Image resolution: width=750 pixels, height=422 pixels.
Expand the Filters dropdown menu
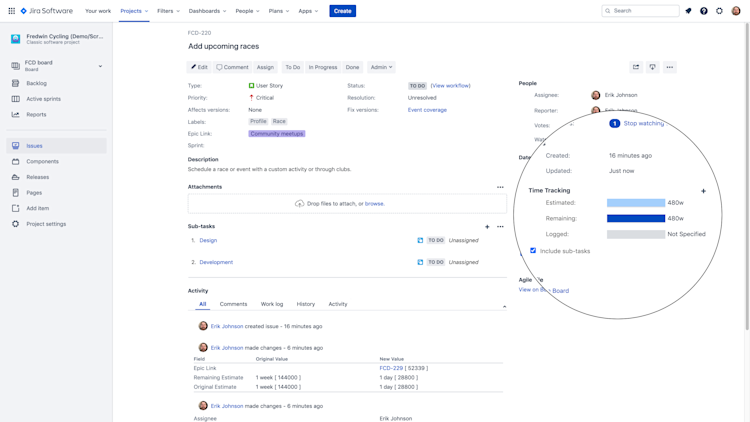point(168,11)
